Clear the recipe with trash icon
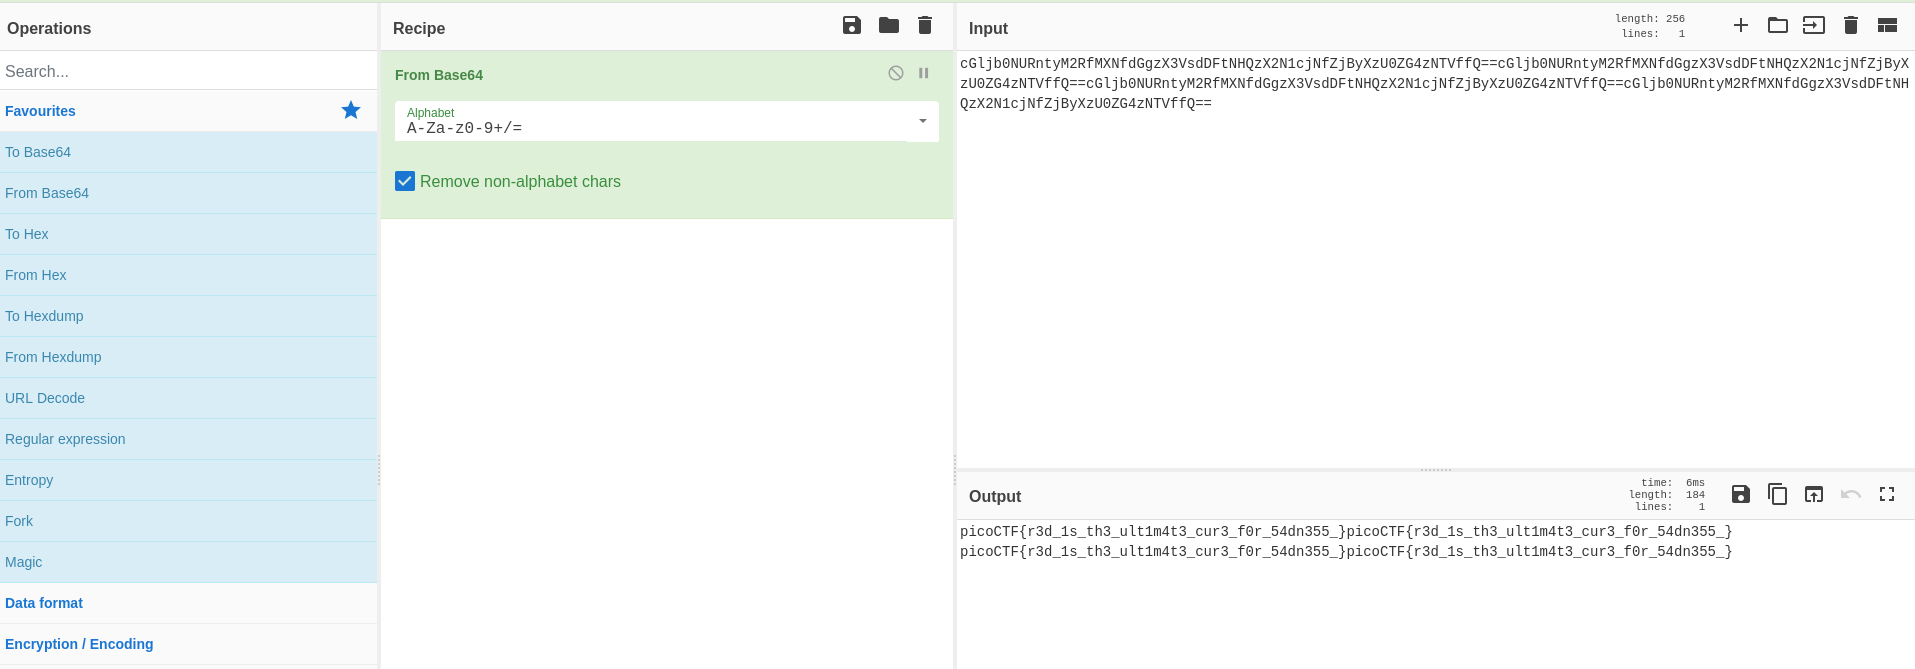The height and width of the screenshot is (669, 1915). coord(925,26)
